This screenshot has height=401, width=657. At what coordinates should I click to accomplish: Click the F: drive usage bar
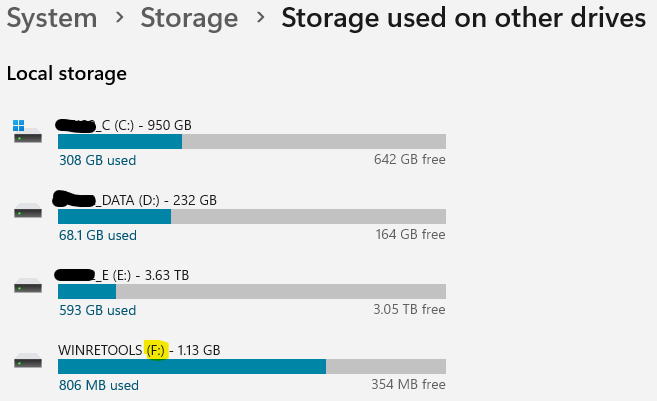click(x=252, y=367)
